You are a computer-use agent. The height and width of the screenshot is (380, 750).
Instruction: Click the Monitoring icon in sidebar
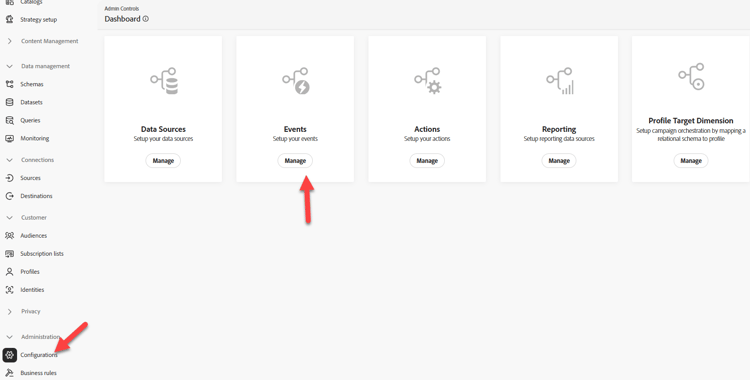pyautogui.click(x=9, y=138)
